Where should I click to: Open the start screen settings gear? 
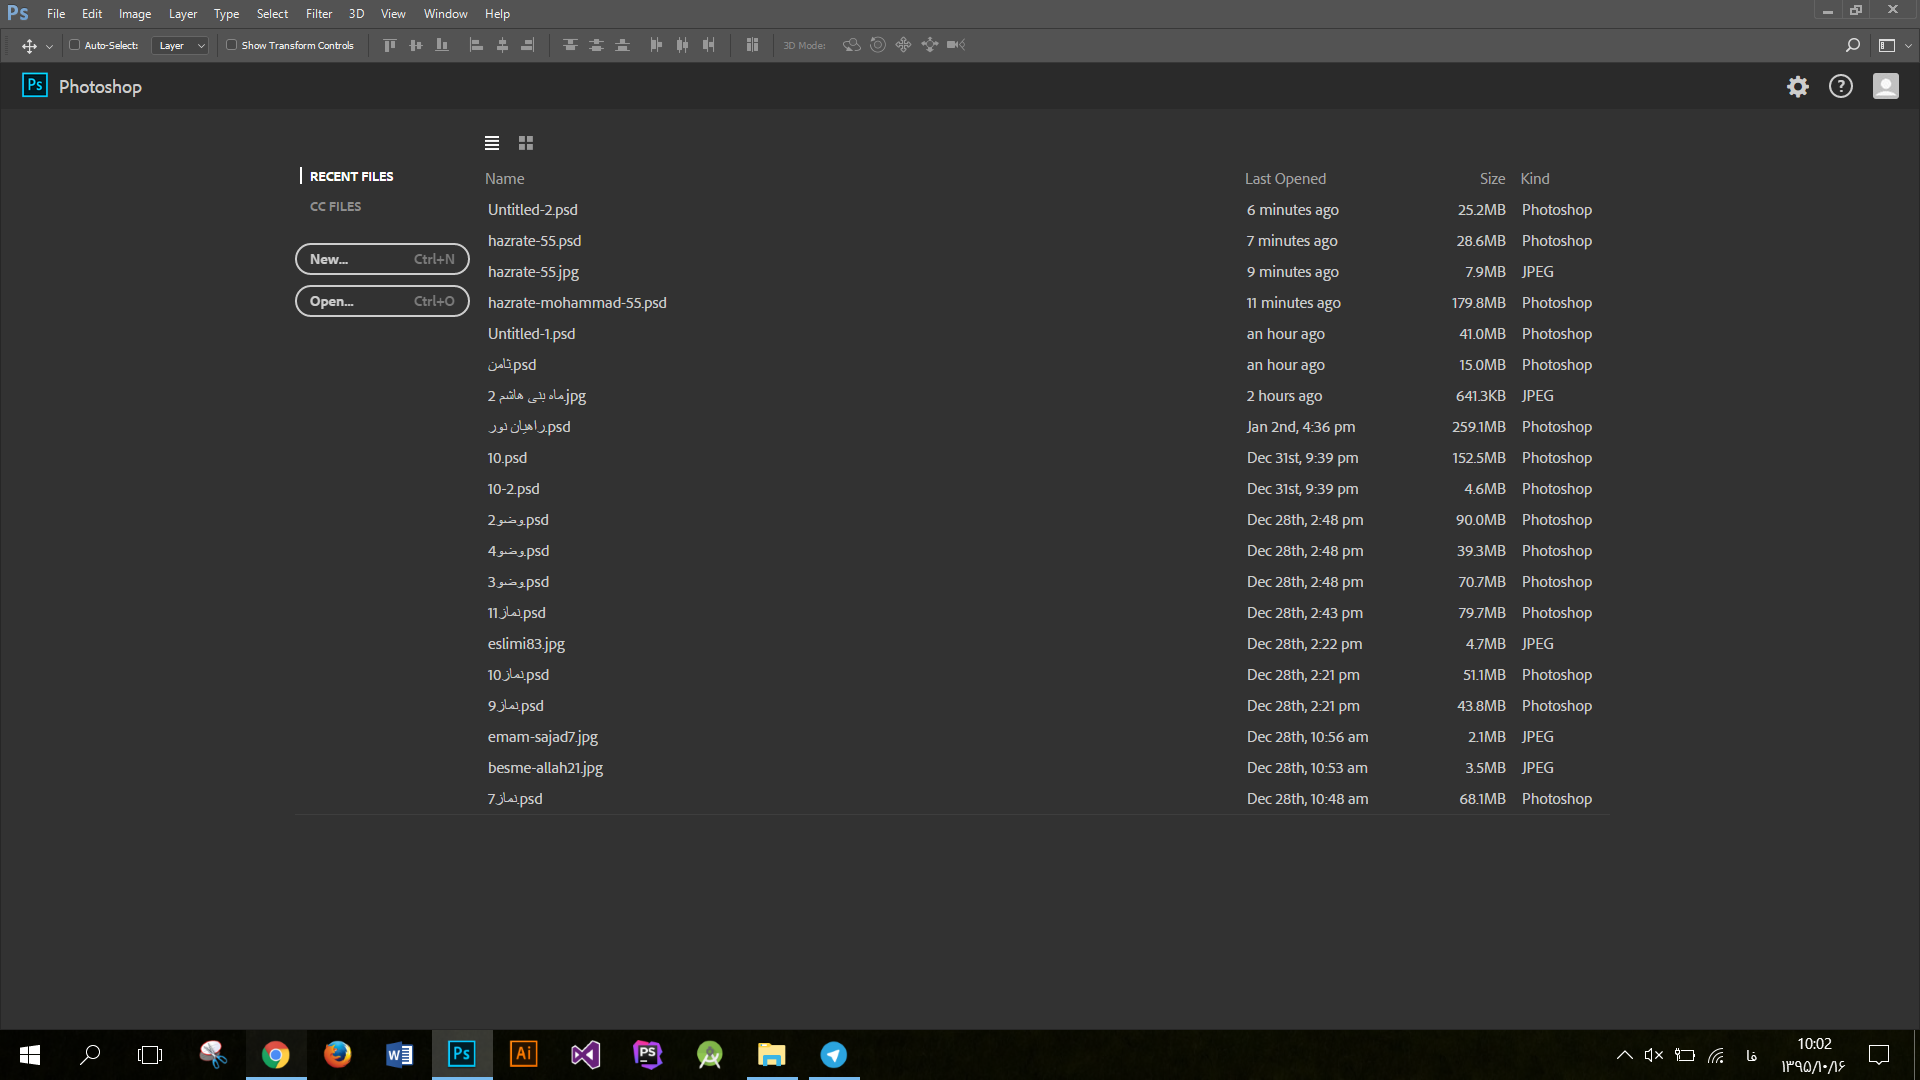click(1798, 87)
